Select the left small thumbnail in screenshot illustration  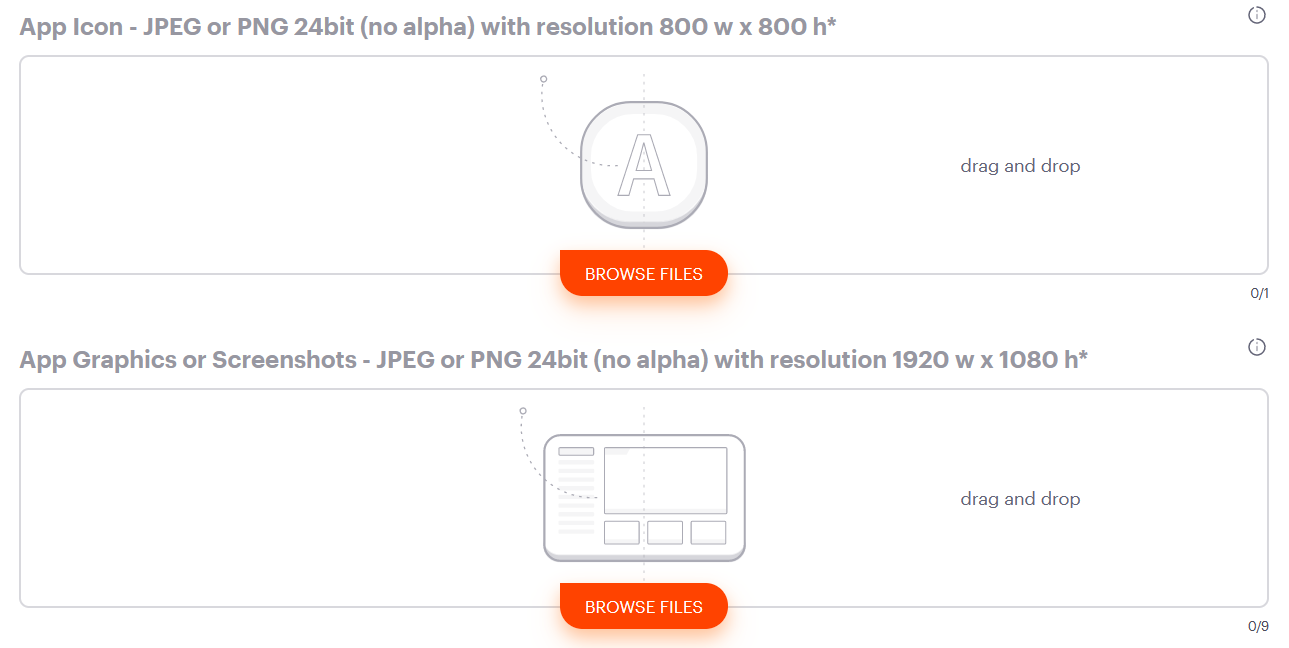(621, 532)
